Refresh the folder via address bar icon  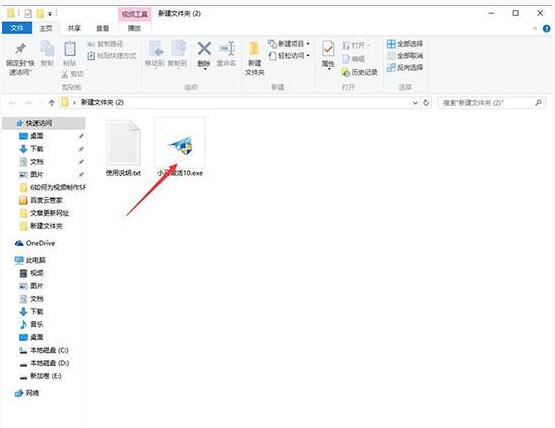point(426,103)
